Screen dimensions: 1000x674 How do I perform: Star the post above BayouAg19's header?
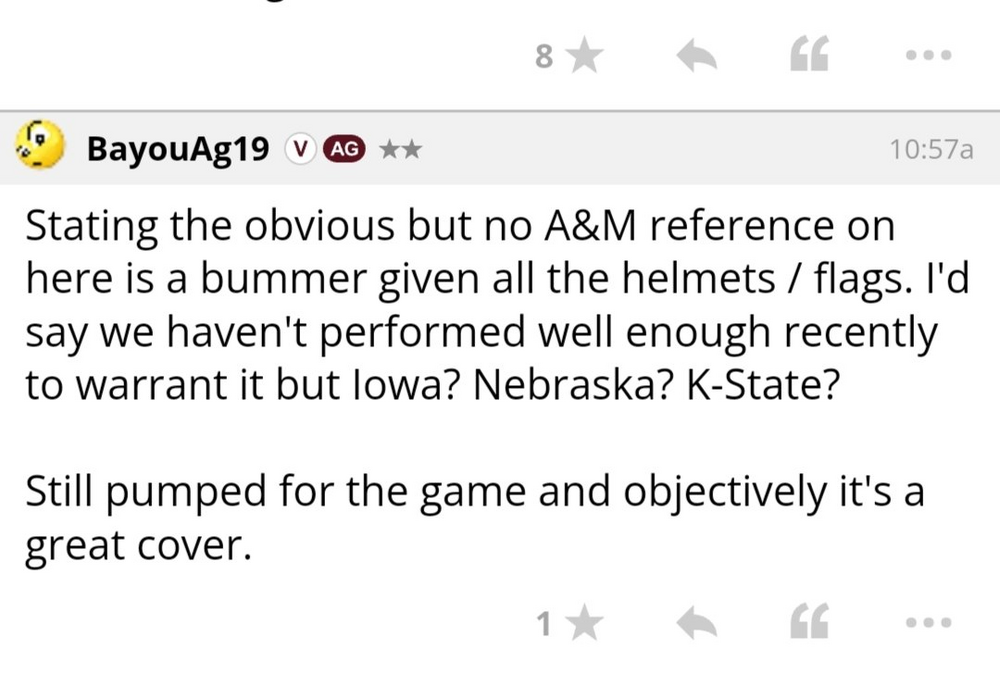click(585, 58)
